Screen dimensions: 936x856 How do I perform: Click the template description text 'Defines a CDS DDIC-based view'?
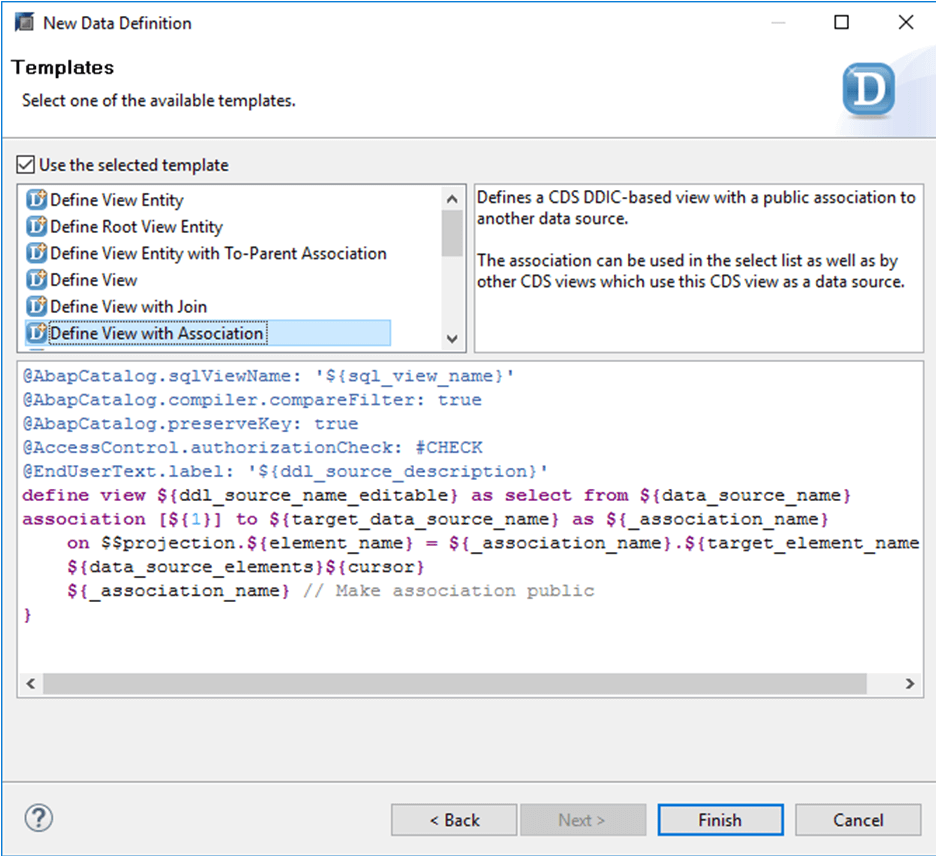[695, 208]
